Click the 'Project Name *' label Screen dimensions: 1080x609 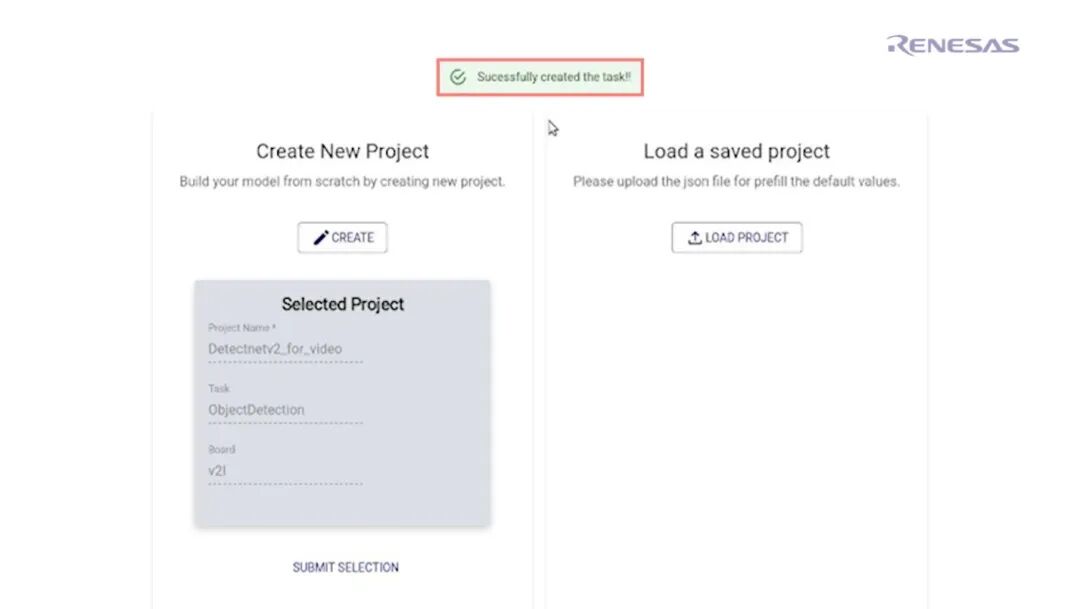(x=242, y=328)
